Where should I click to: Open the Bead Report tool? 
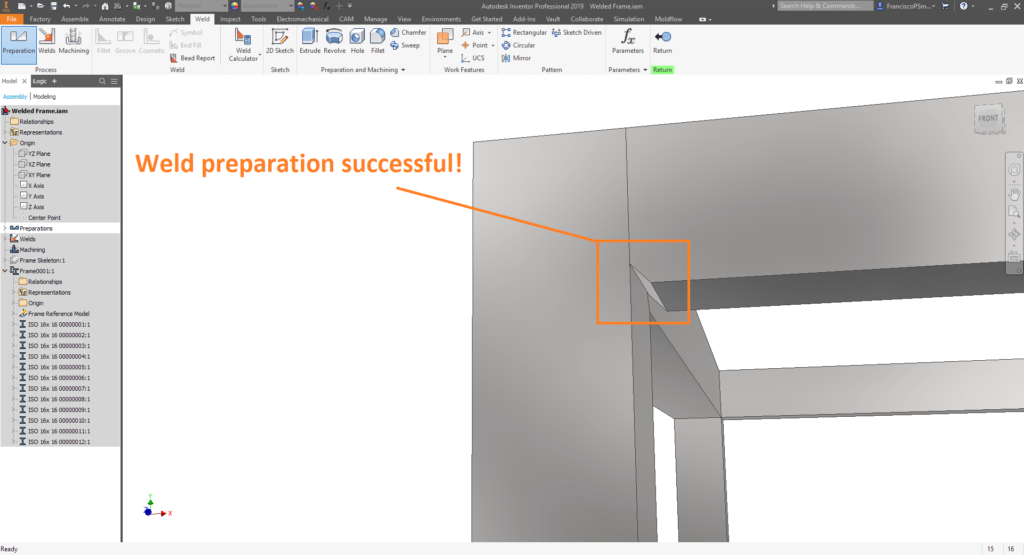[x=192, y=58]
